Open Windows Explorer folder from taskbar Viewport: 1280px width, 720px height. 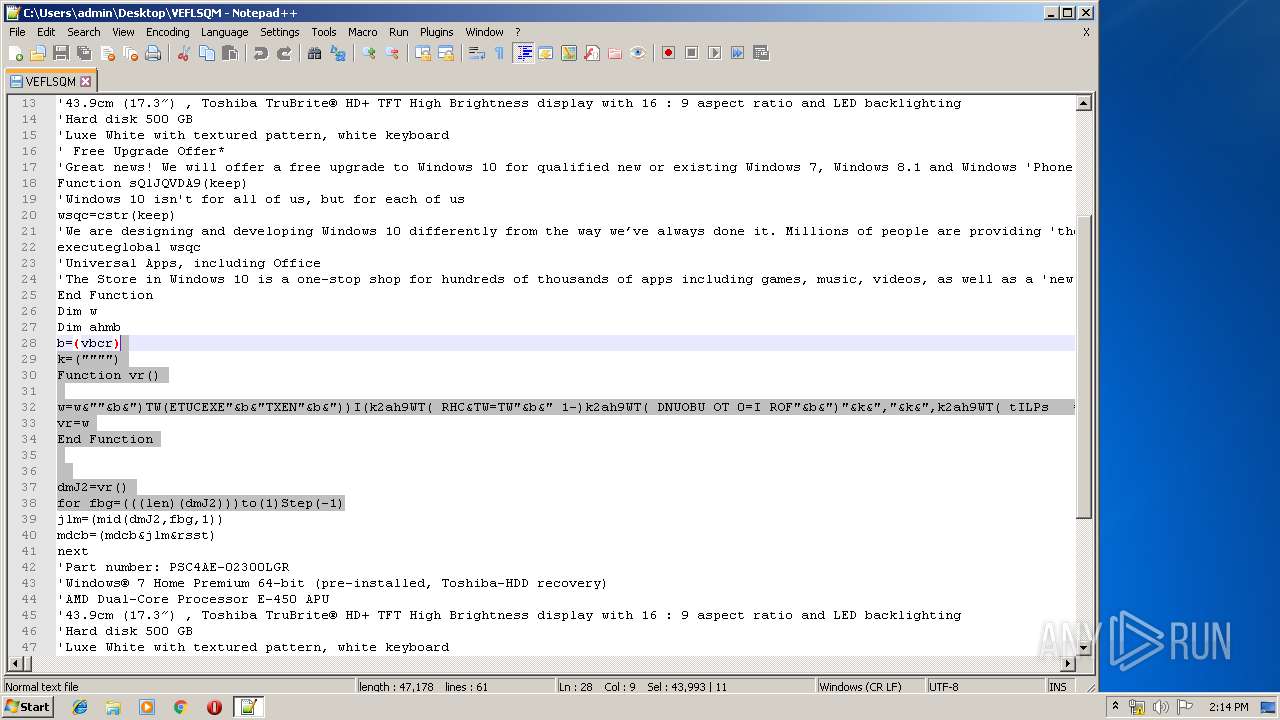pos(113,707)
